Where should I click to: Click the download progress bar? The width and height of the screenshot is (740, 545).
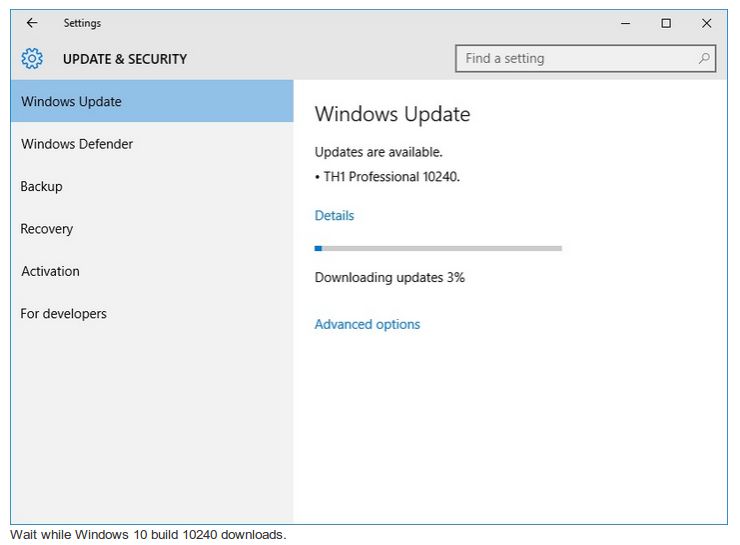[438, 248]
